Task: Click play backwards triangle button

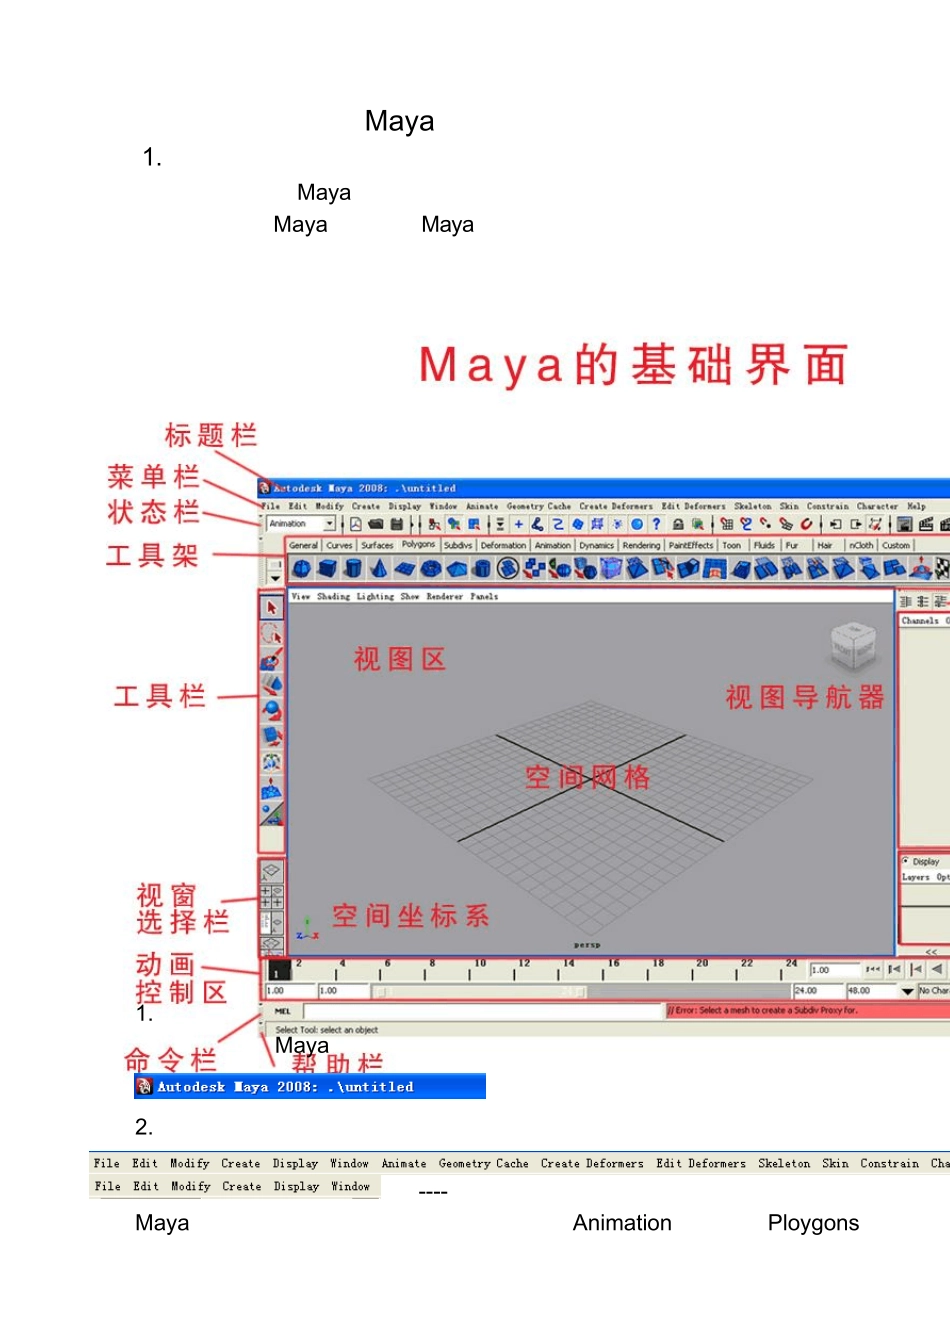Action: [937, 969]
